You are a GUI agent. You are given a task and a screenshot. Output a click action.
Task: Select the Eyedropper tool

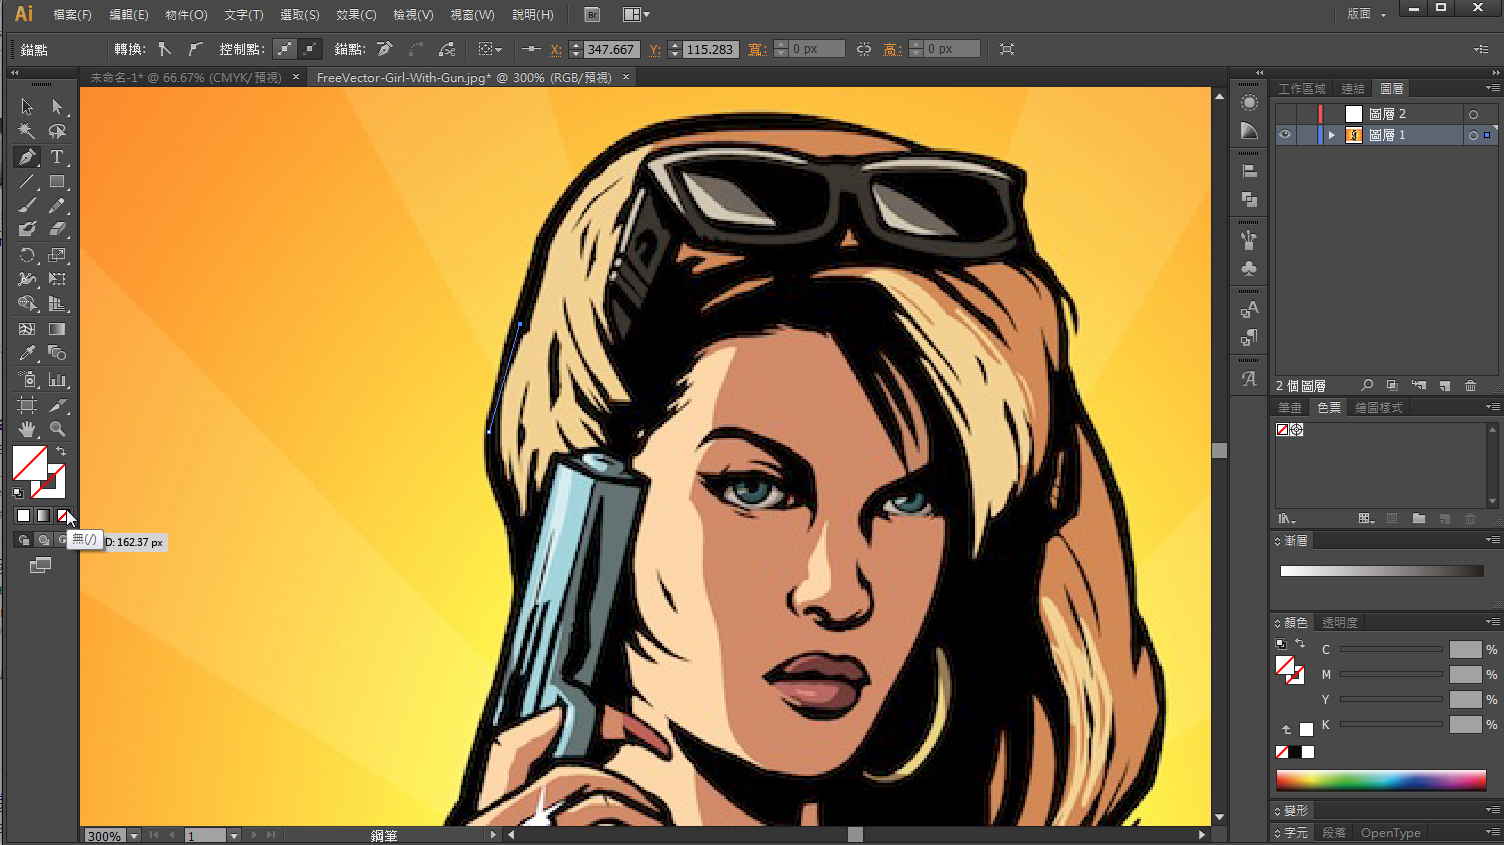[x=27, y=353]
